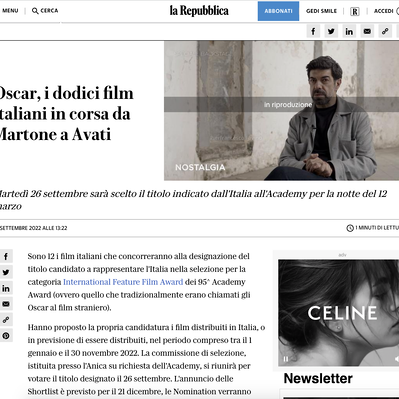Open the GEDI SMILE link
This screenshot has height=399, width=399.
[321, 11]
